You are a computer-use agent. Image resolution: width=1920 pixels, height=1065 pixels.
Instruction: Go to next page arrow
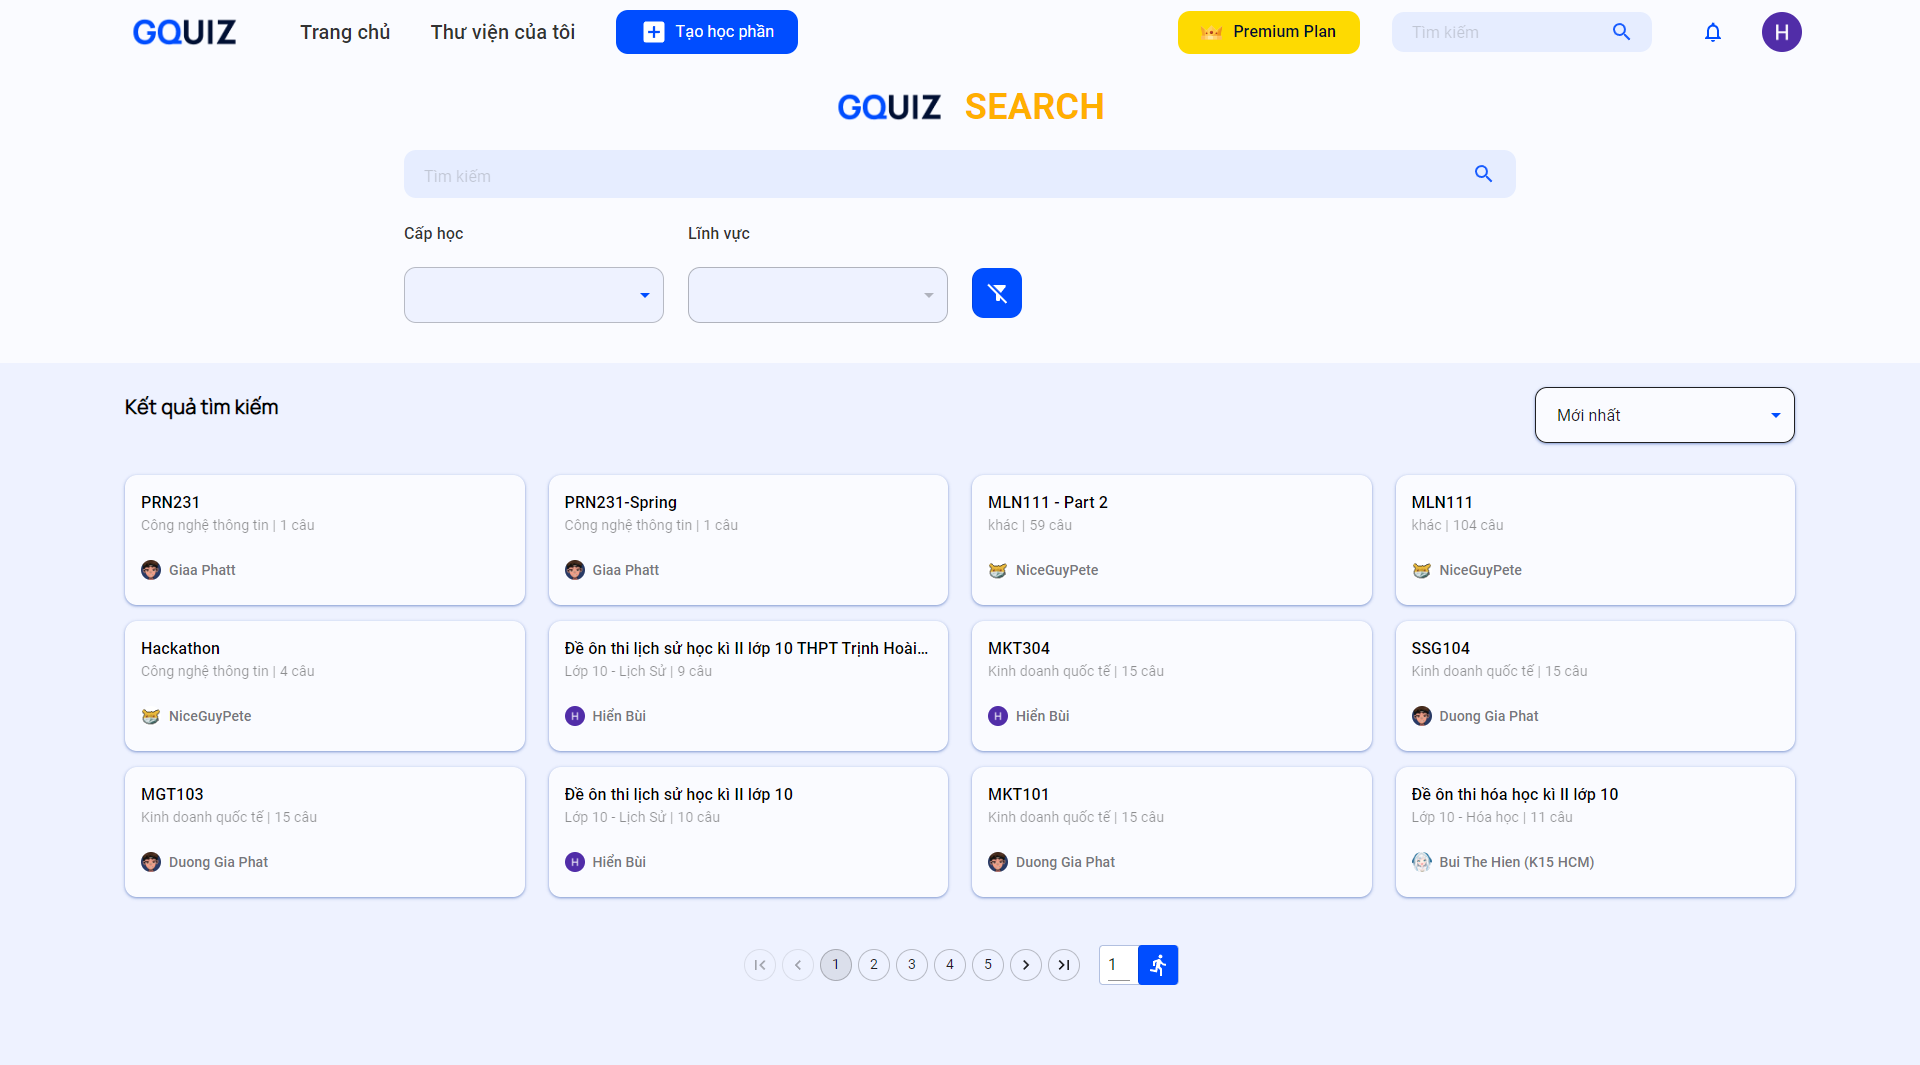click(x=1026, y=965)
